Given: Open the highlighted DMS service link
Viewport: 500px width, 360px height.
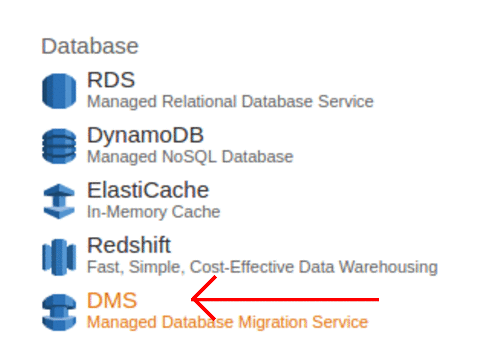Looking at the screenshot, I should 112,300.
